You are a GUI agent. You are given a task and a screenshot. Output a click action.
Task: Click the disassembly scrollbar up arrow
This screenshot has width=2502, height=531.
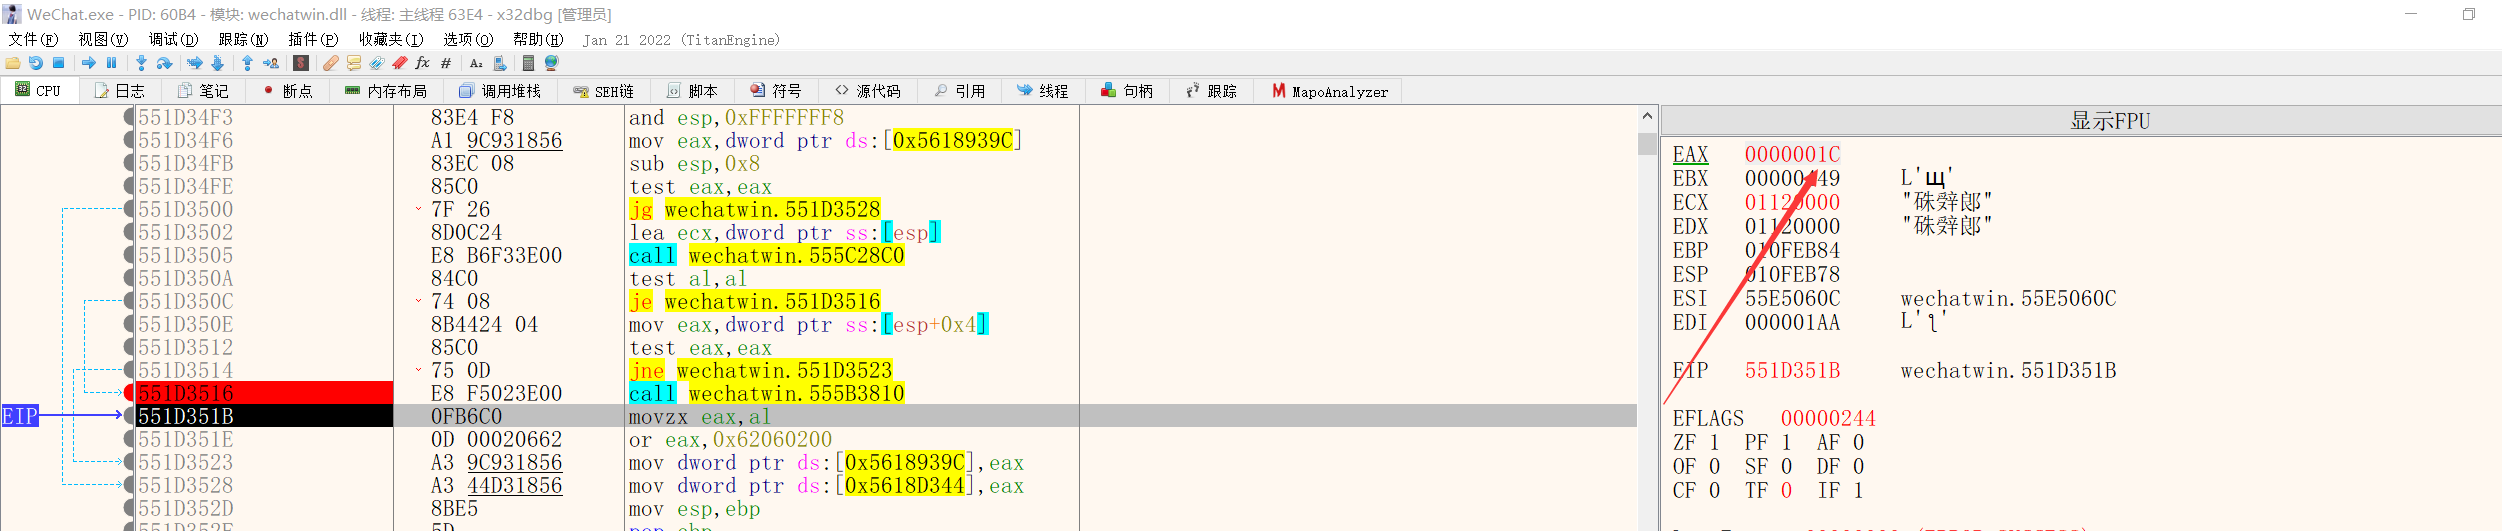(x=1647, y=116)
